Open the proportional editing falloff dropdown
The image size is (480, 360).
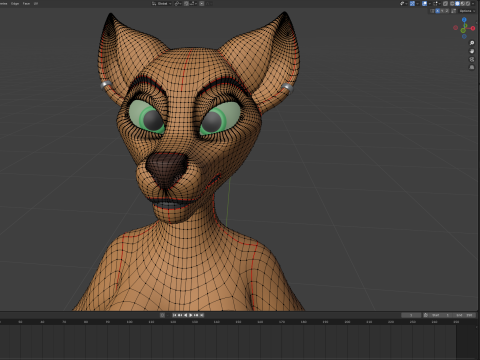[209, 3]
